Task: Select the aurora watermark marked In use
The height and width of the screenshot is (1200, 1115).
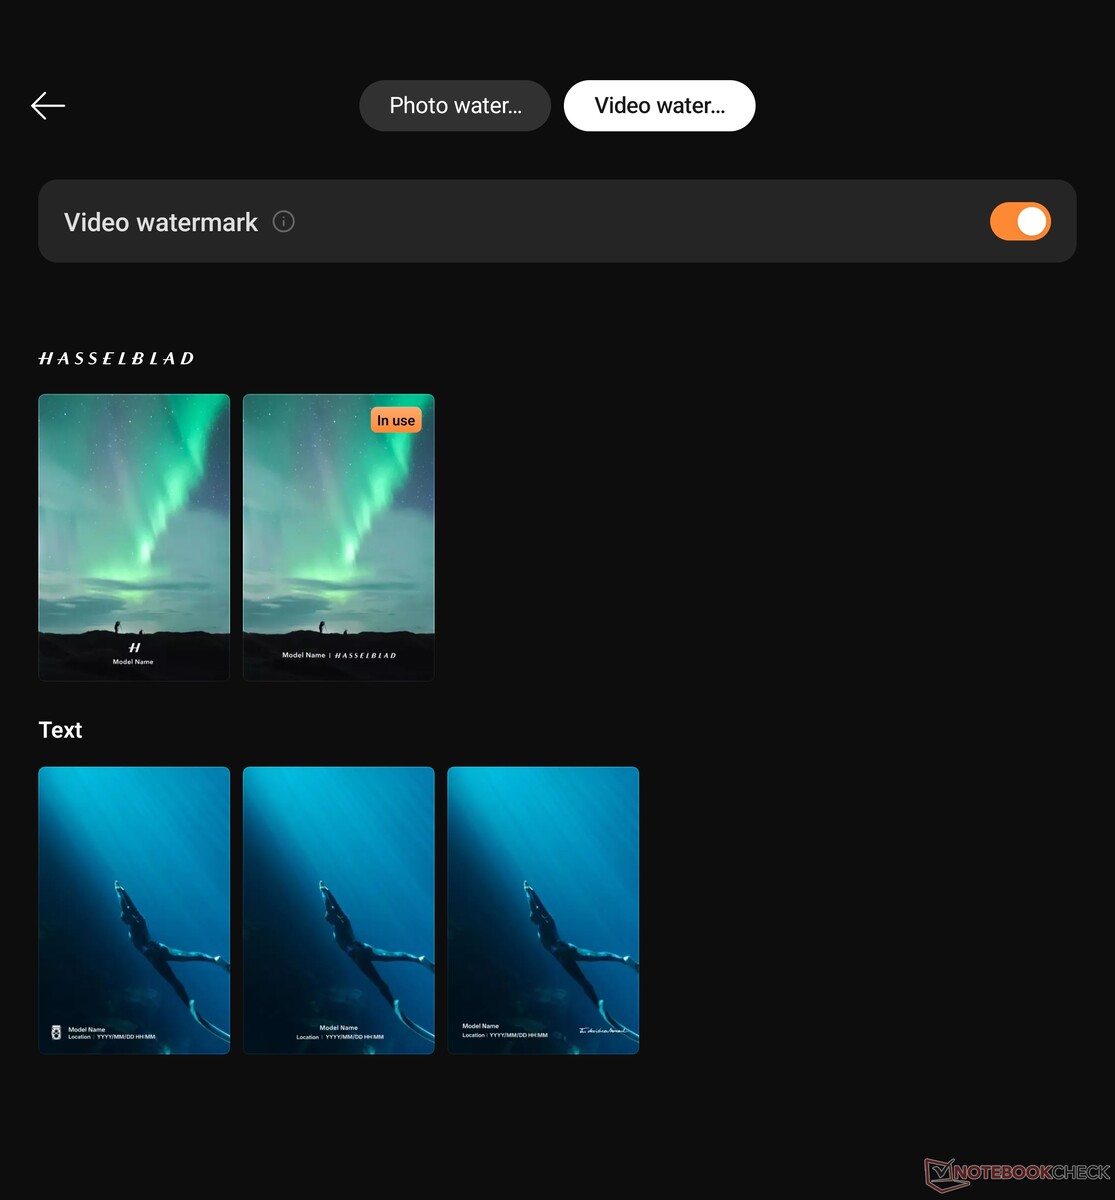Action: pyautogui.click(x=339, y=537)
